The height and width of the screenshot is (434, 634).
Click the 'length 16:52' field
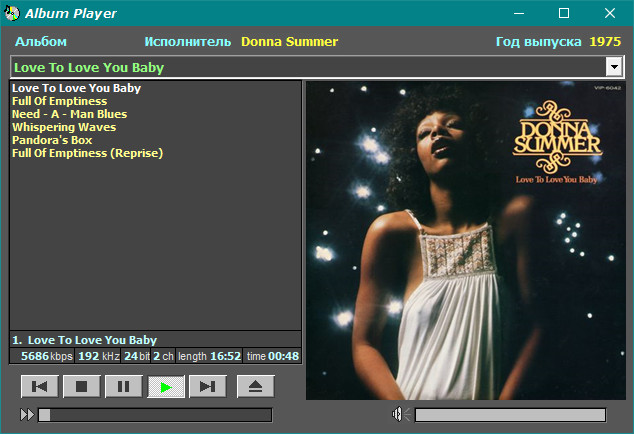(x=209, y=356)
